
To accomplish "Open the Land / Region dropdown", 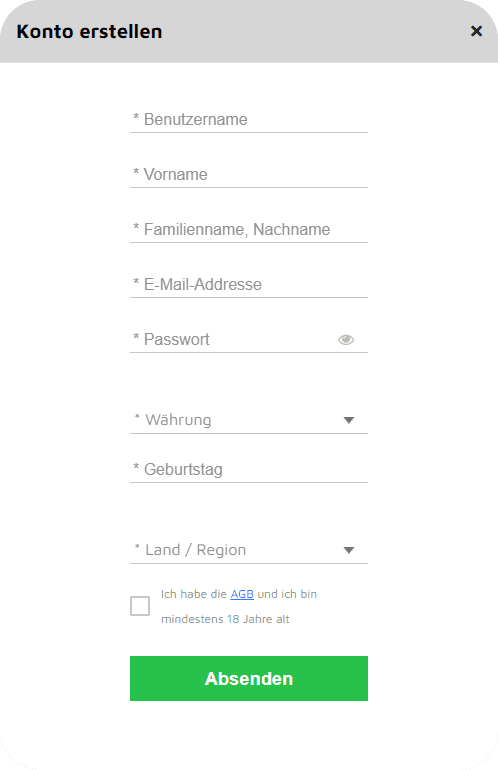I will (249, 550).
